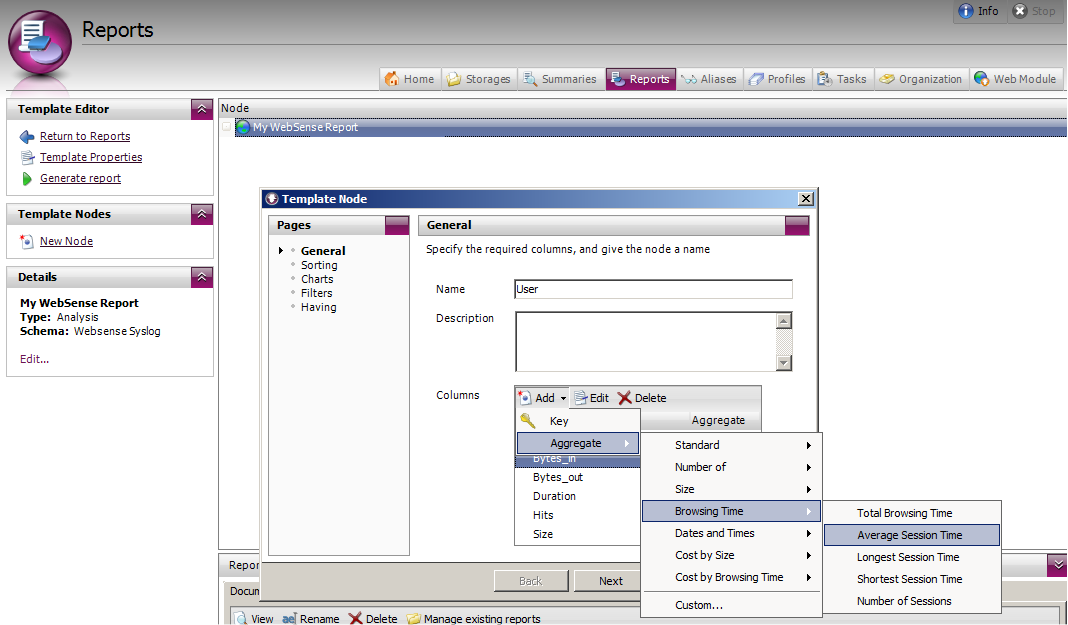Click the Rename button in bottom toolbar
The height and width of the screenshot is (625, 1068).
311,618
